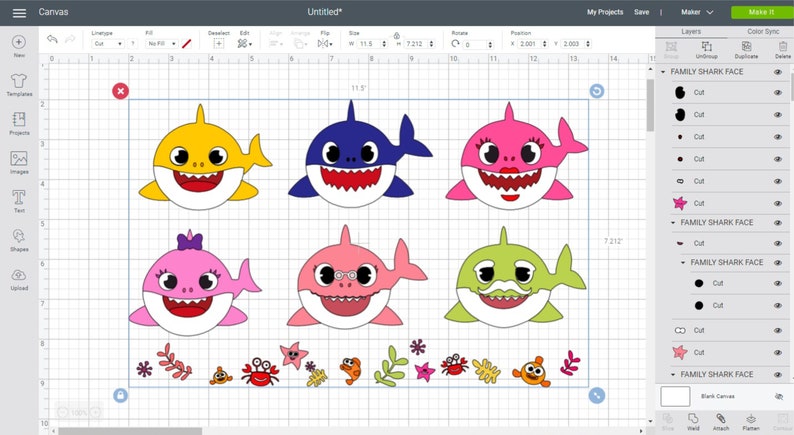794x435 pixels.
Task: Collapse the nested FAMILY SHARK FACE subgroup
Action: tap(683, 263)
